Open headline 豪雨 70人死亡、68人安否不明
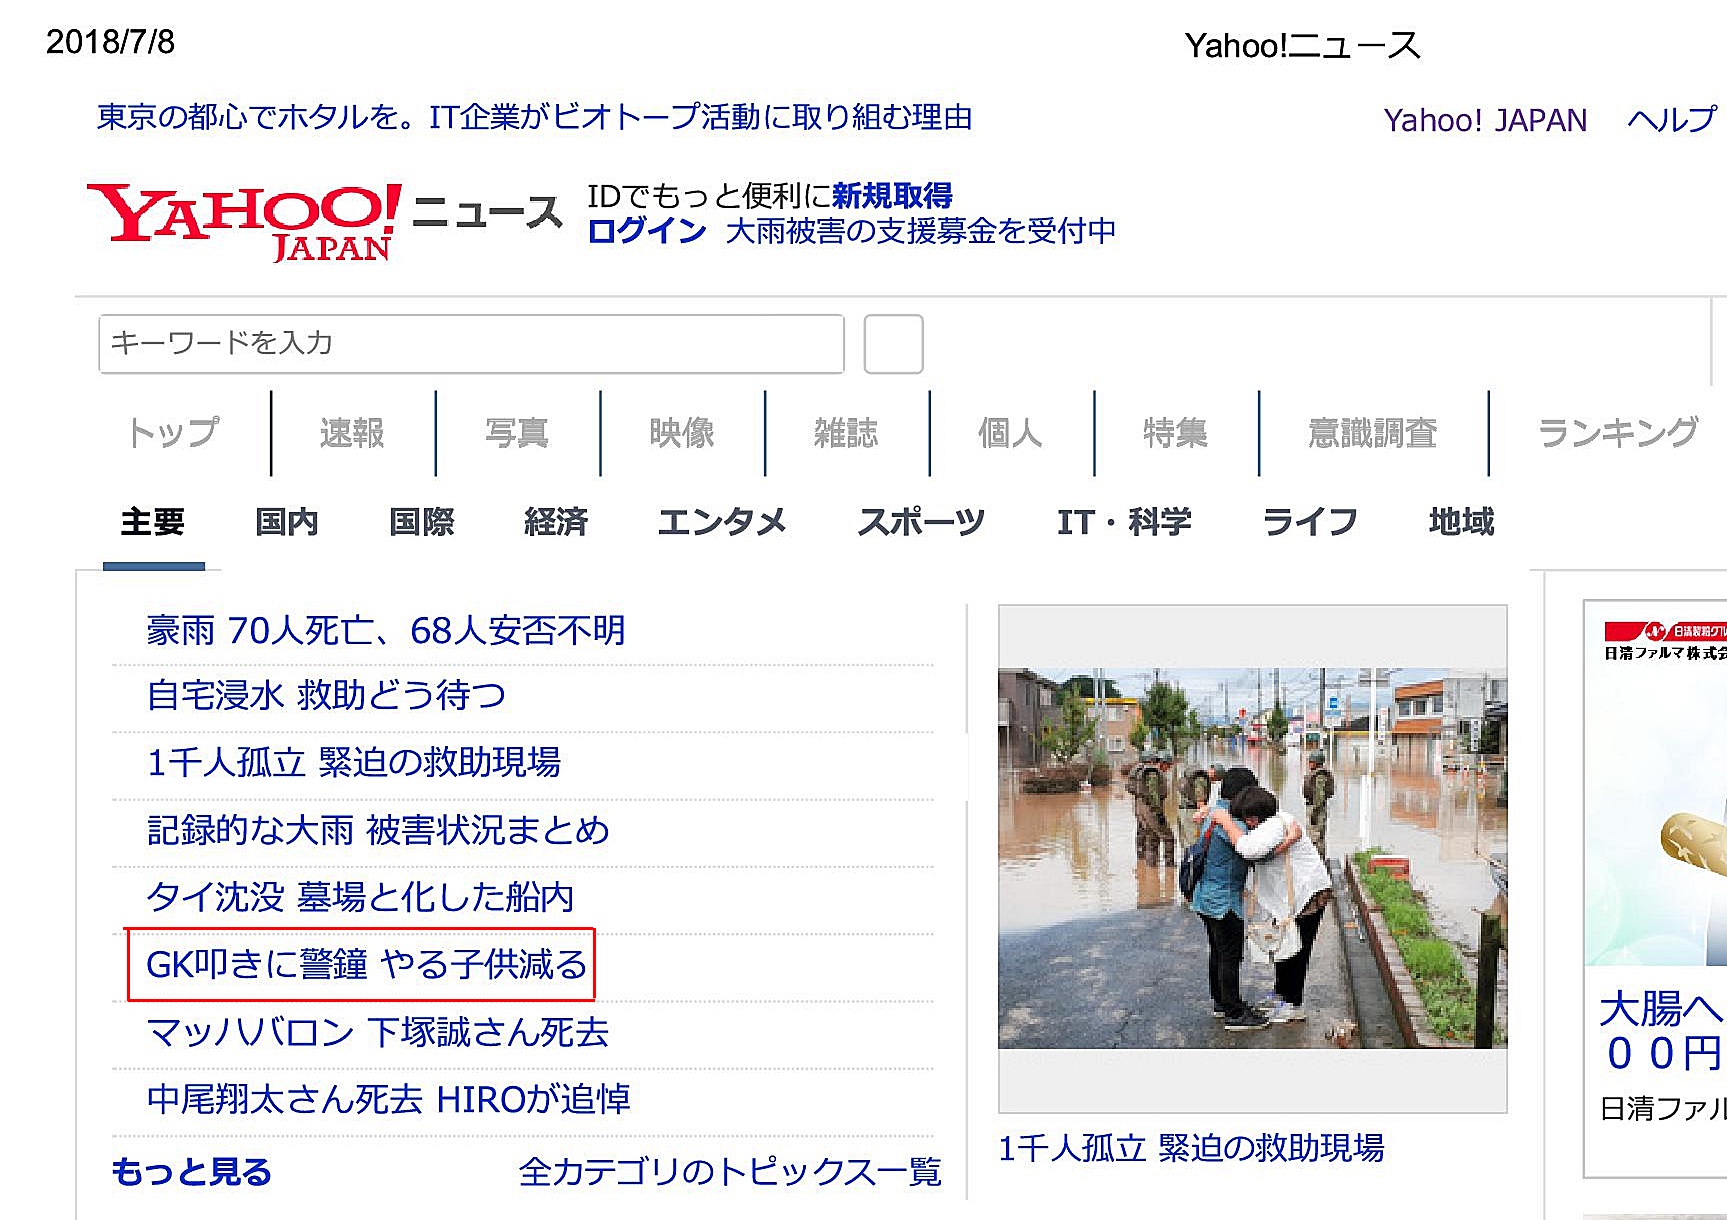1727x1220 pixels. [x=385, y=631]
